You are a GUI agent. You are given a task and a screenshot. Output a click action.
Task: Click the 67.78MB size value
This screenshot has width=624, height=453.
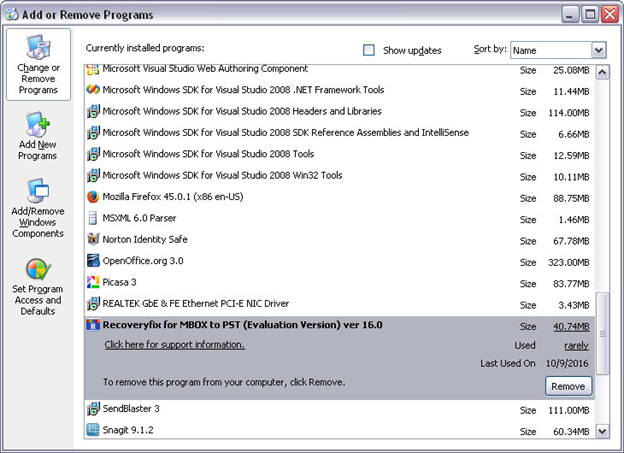pyautogui.click(x=571, y=241)
